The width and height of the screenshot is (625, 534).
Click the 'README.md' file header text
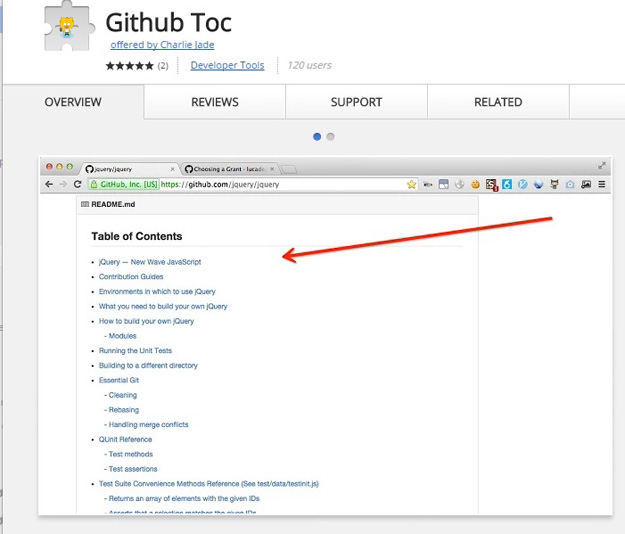click(113, 204)
